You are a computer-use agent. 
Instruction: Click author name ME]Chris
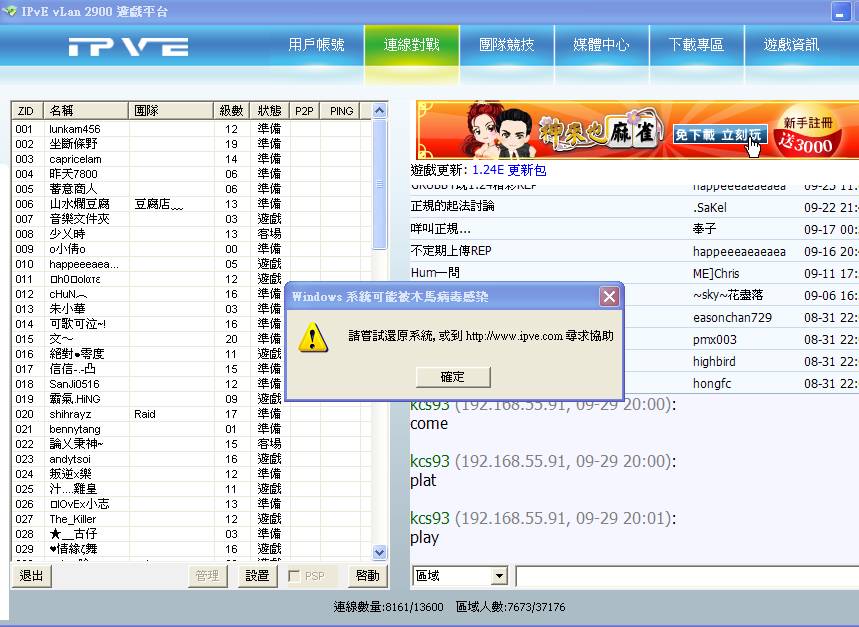716,273
